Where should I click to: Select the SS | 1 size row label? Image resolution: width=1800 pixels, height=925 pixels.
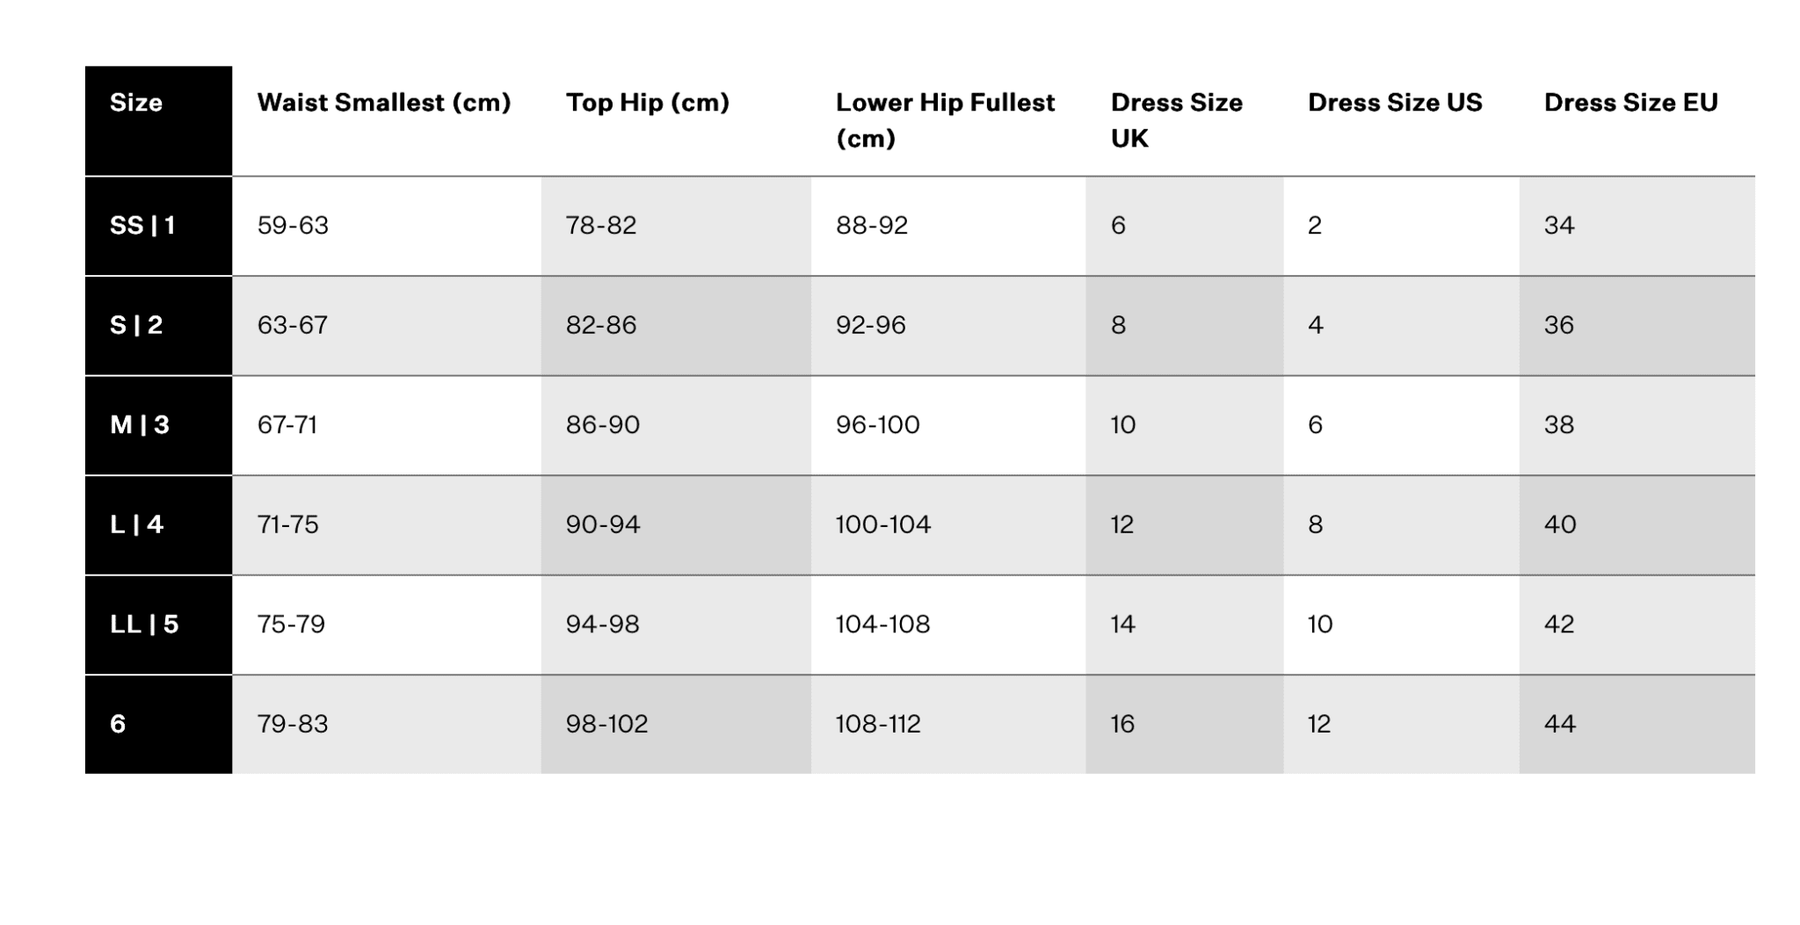142,226
